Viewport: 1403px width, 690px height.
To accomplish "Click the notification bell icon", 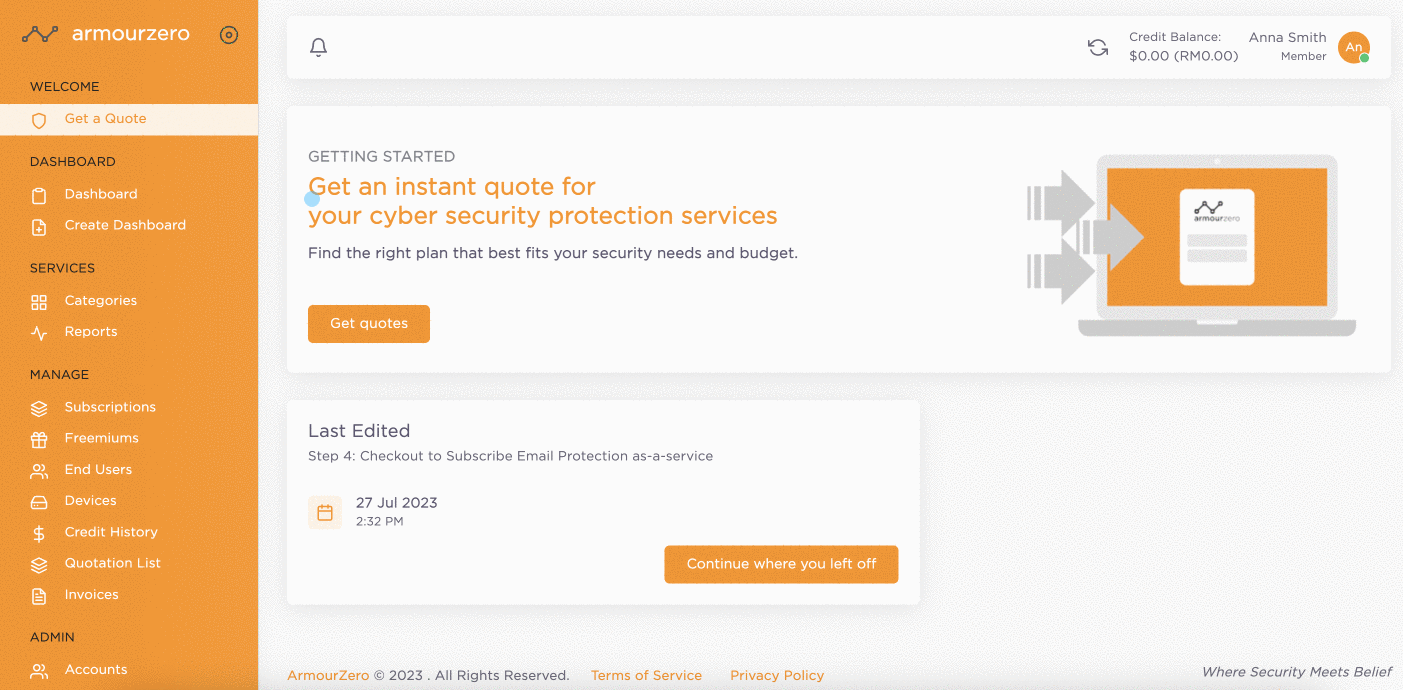I will [319, 47].
